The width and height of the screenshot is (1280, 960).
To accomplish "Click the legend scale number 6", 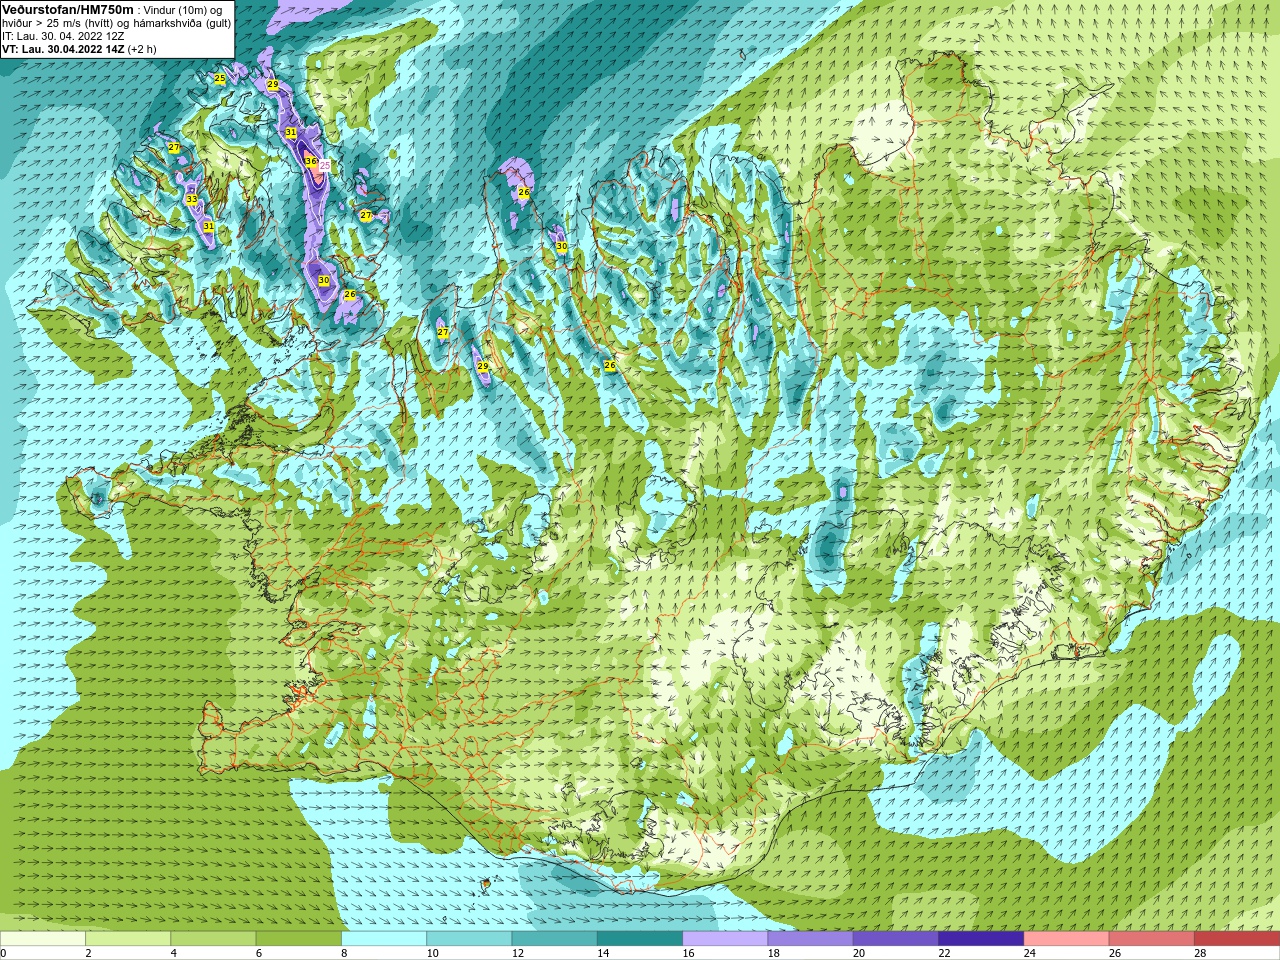I will tap(259, 953).
